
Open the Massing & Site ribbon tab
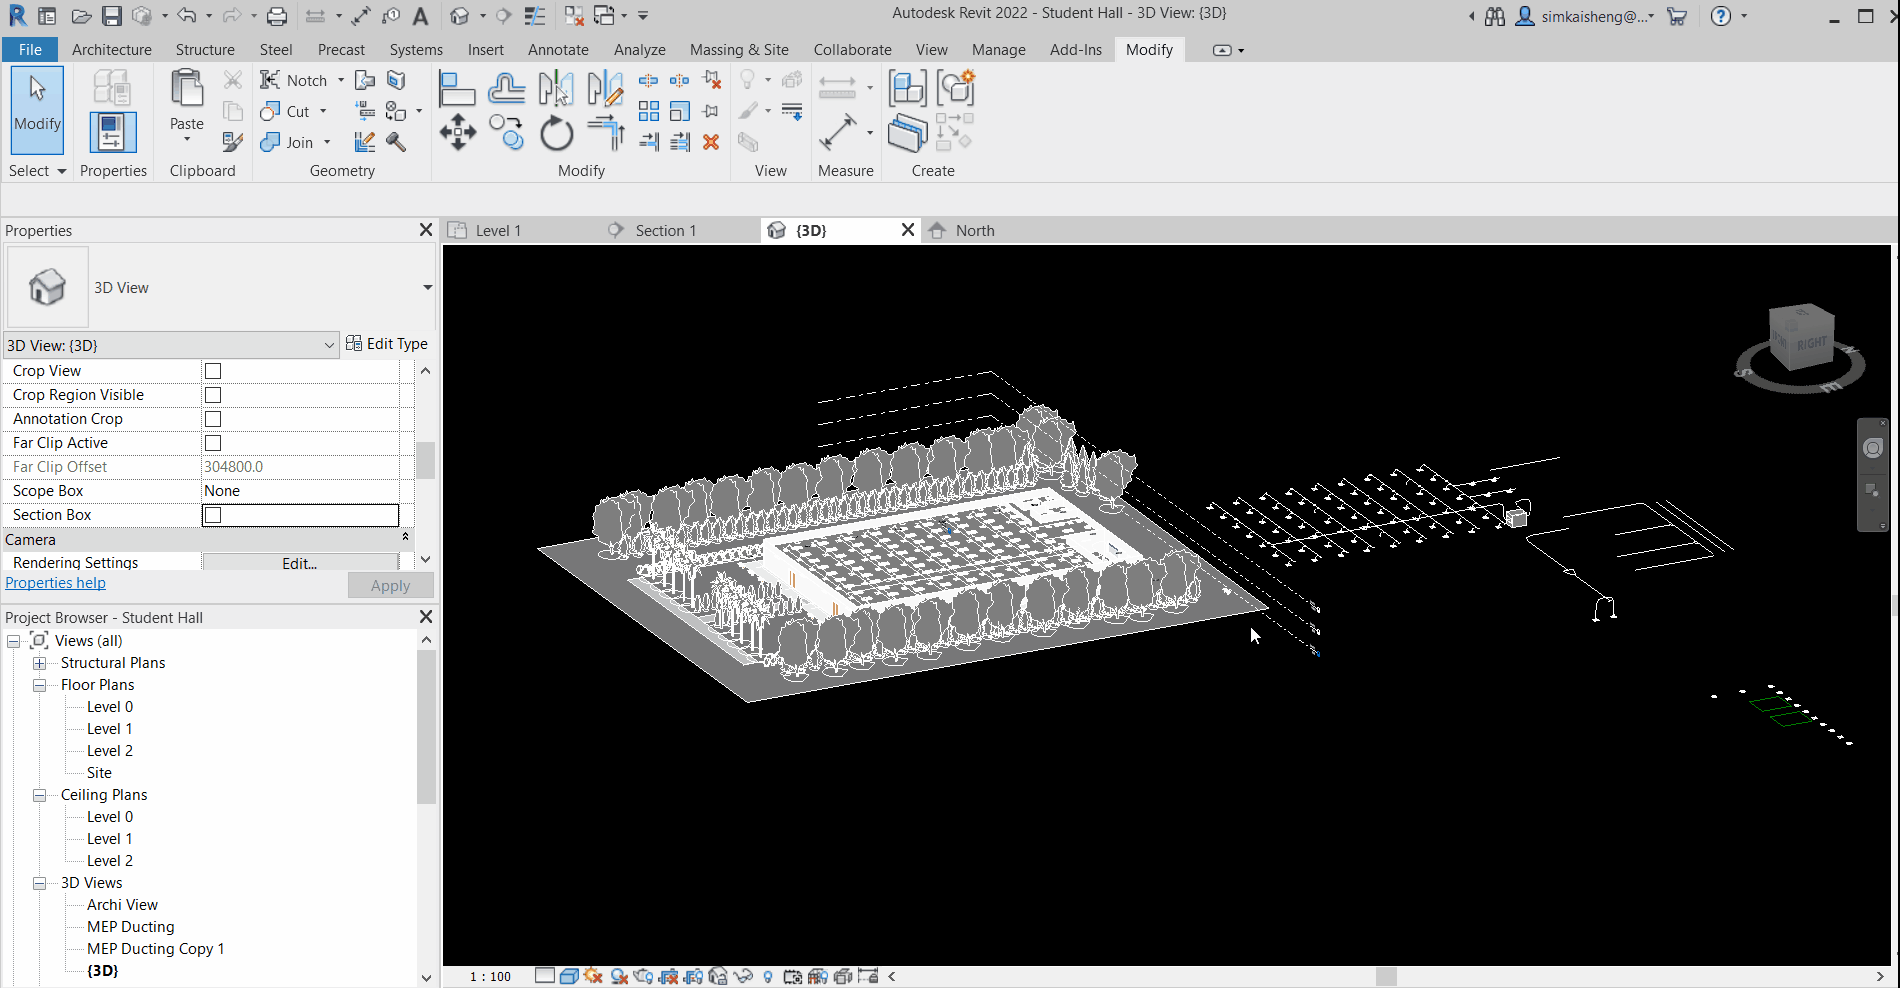pyautogui.click(x=739, y=49)
